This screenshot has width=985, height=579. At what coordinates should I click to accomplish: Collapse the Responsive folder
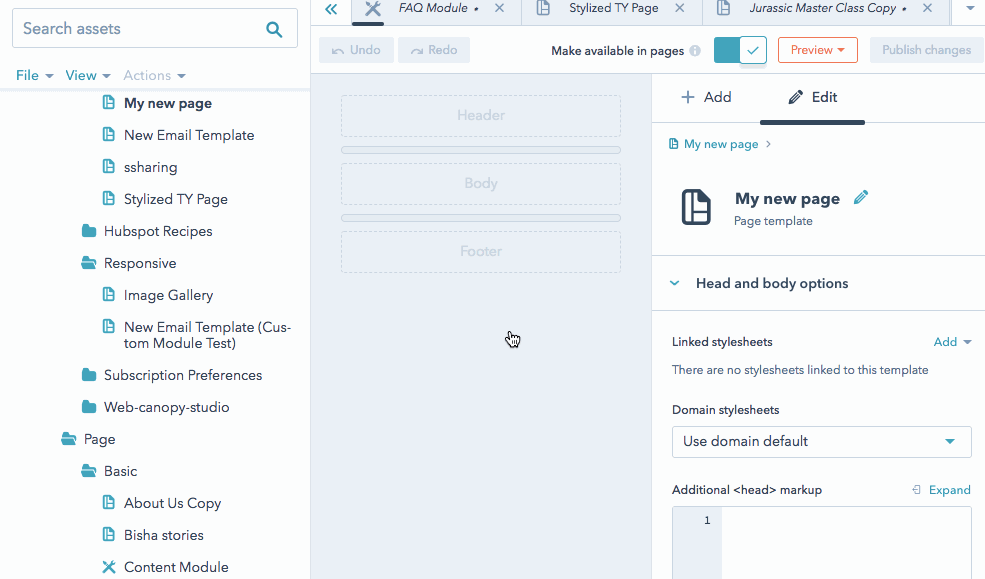click(x=140, y=263)
